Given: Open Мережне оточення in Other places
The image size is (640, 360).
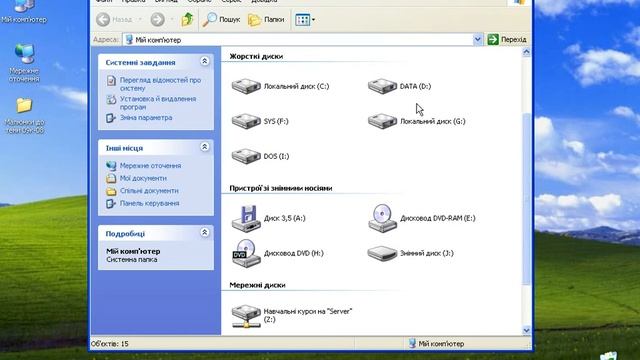Looking at the screenshot, I should tap(150, 166).
